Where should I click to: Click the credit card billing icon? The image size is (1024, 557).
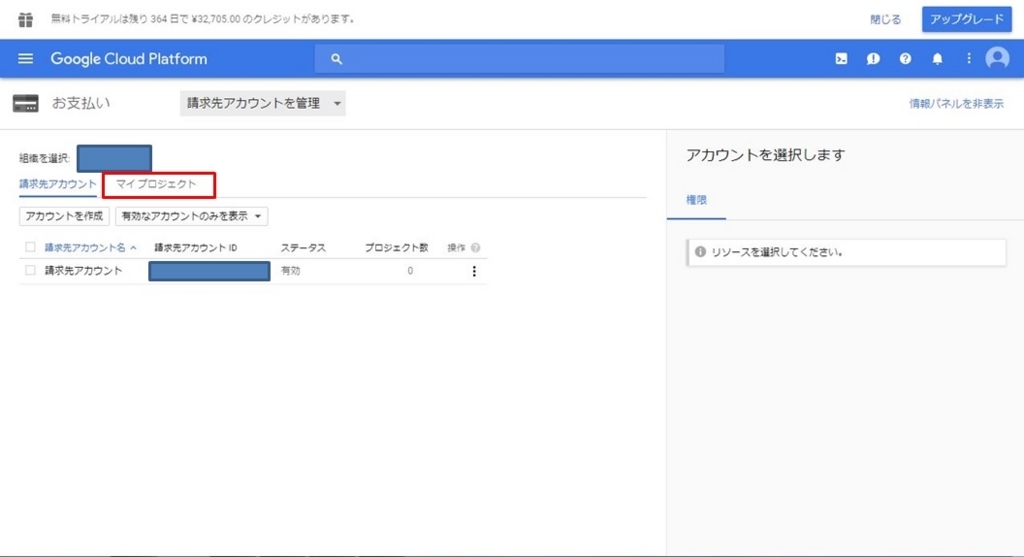pos(25,103)
